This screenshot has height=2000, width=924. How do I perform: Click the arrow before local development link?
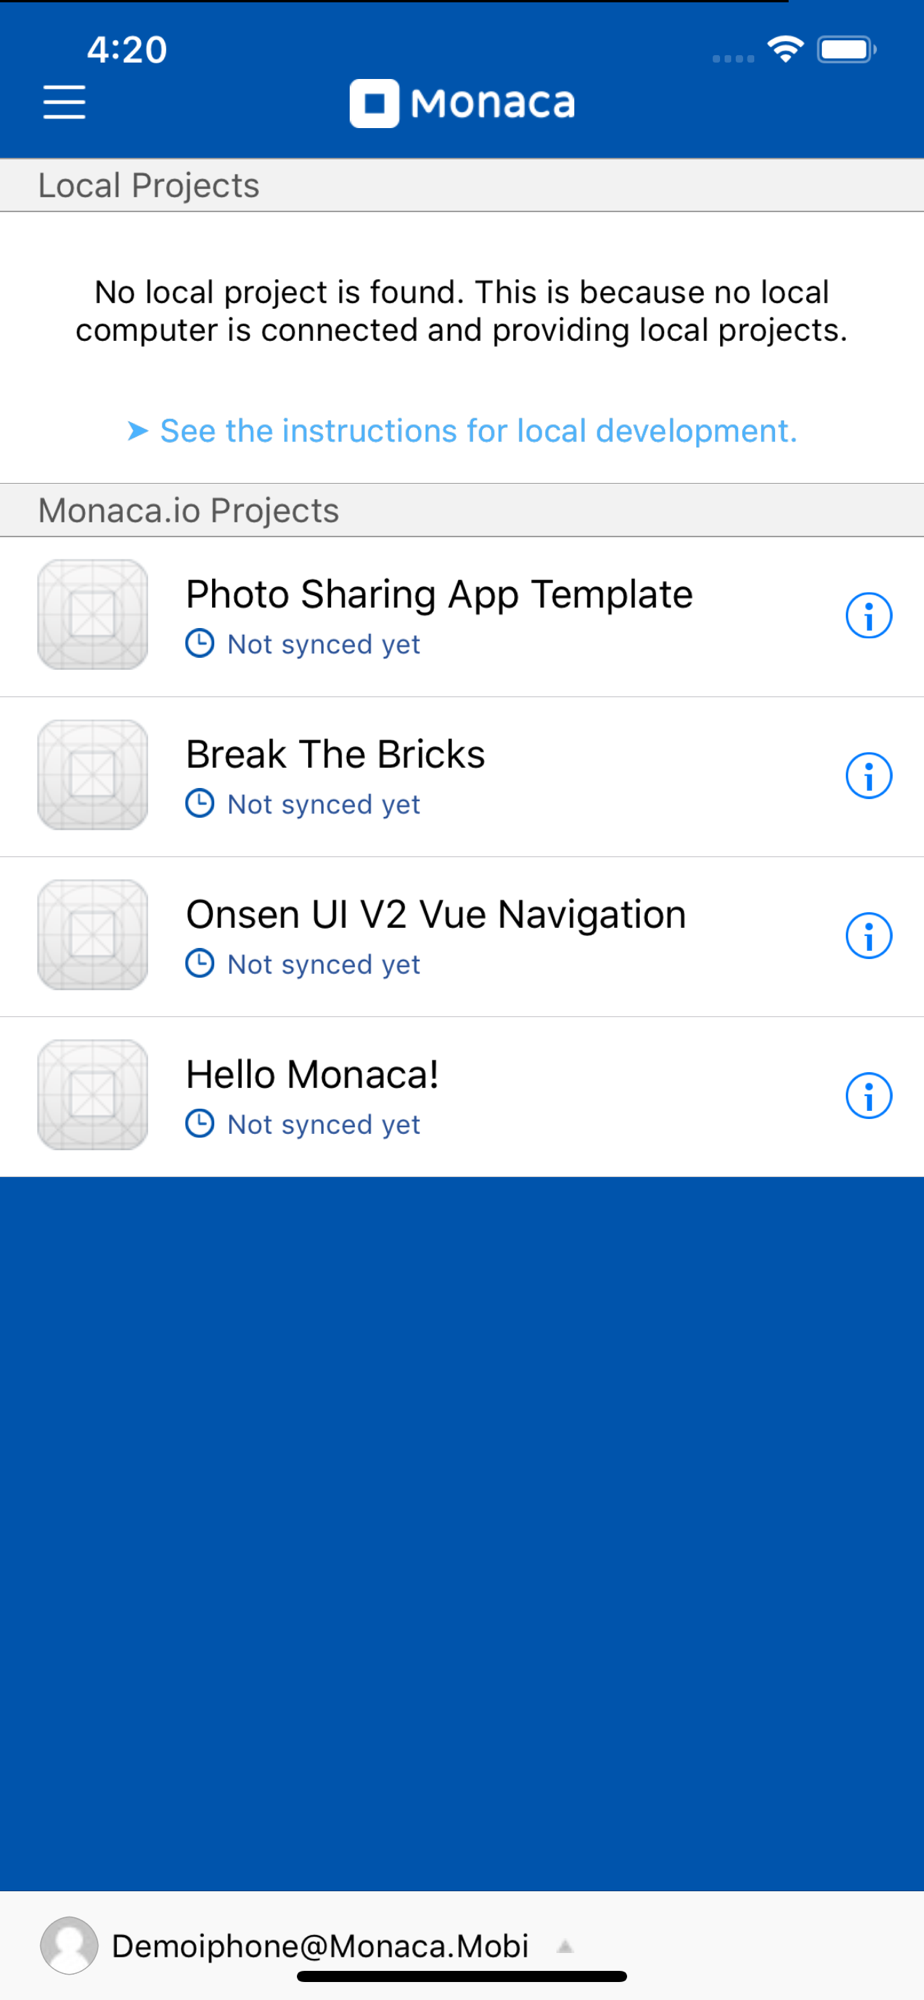click(138, 431)
